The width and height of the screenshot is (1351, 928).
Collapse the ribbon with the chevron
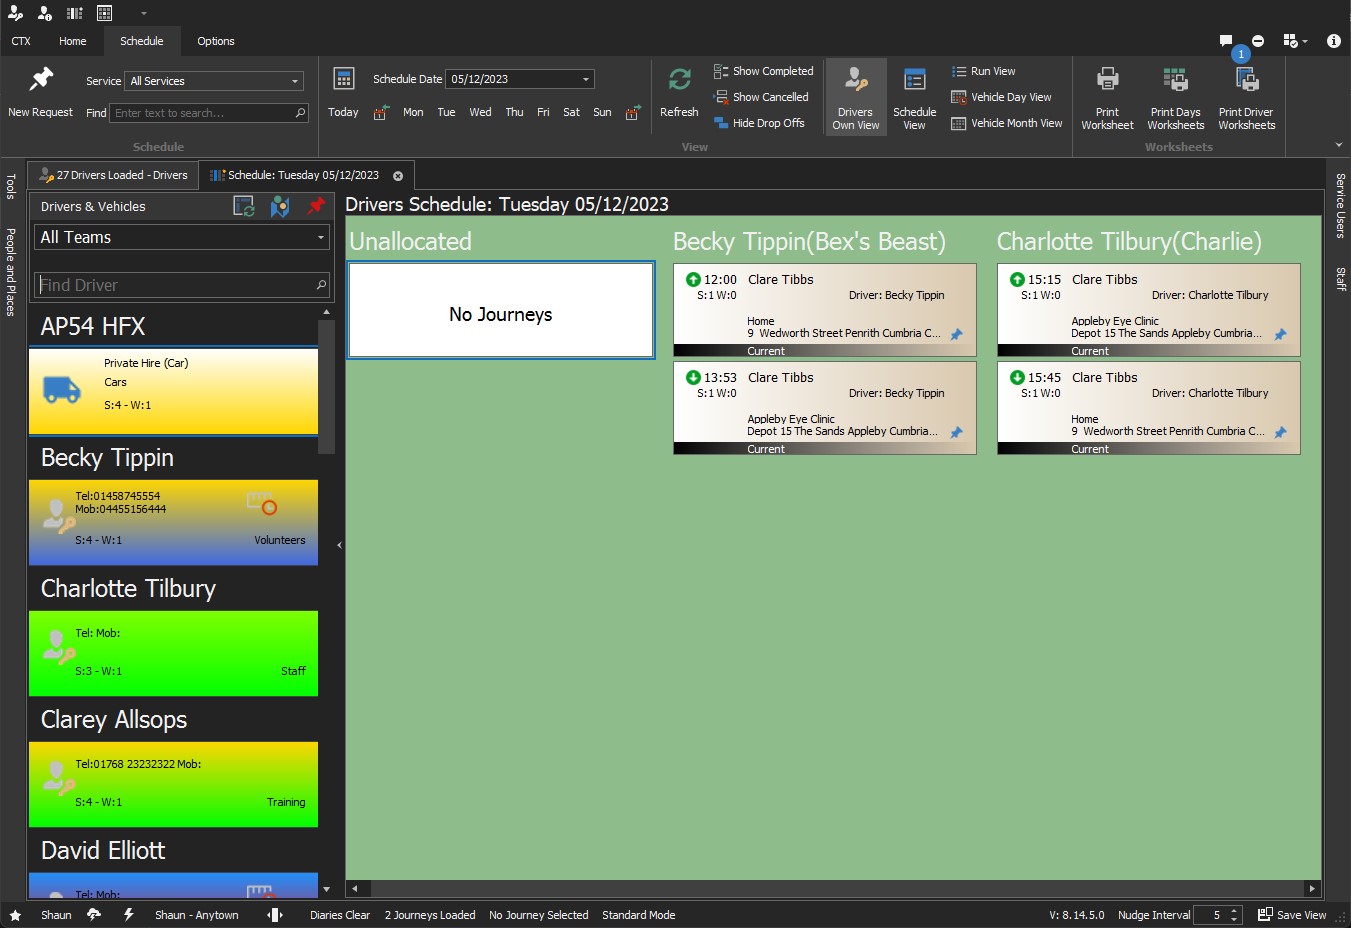click(1339, 146)
